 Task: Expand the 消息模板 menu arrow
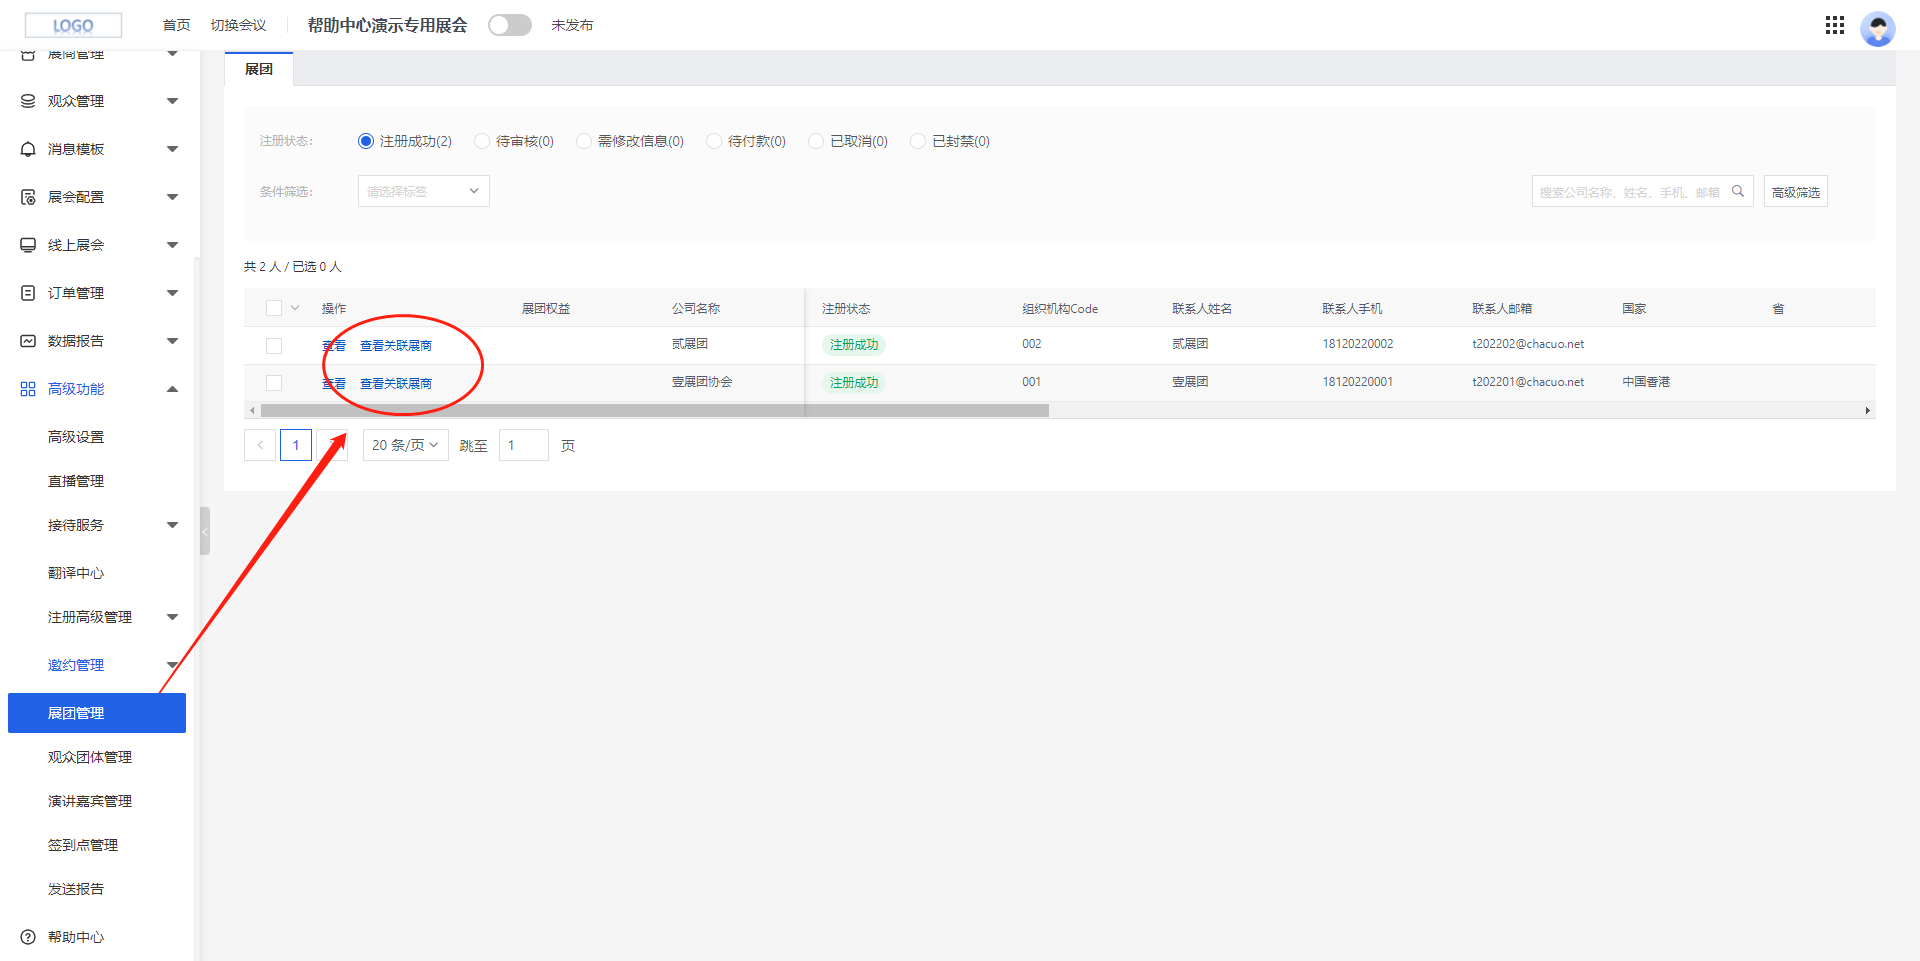click(172, 149)
